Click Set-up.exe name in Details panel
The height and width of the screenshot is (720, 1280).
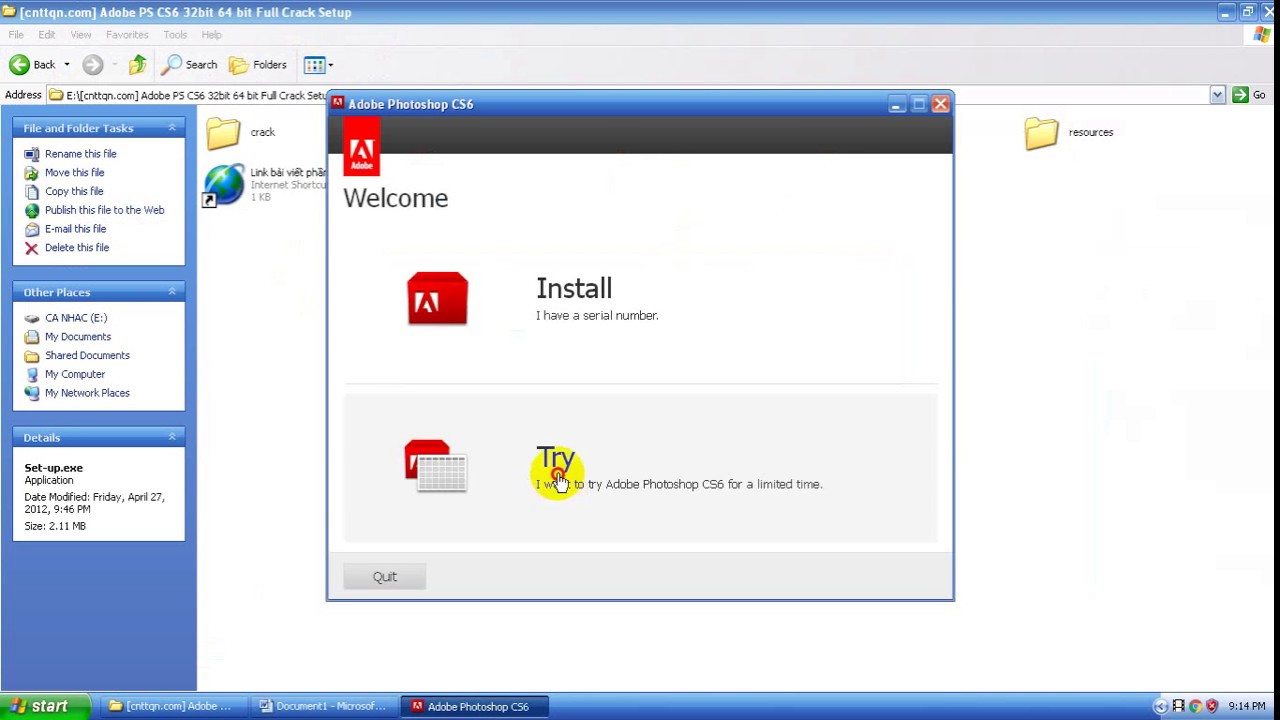tap(54, 468)
